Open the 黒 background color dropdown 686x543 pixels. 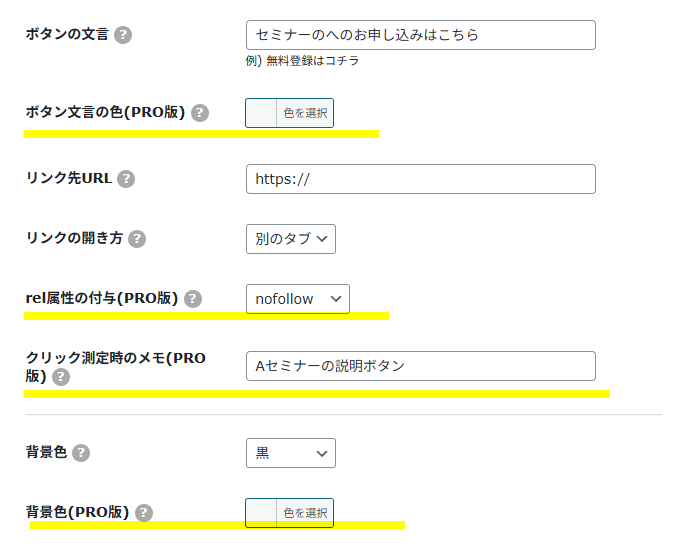291,453
